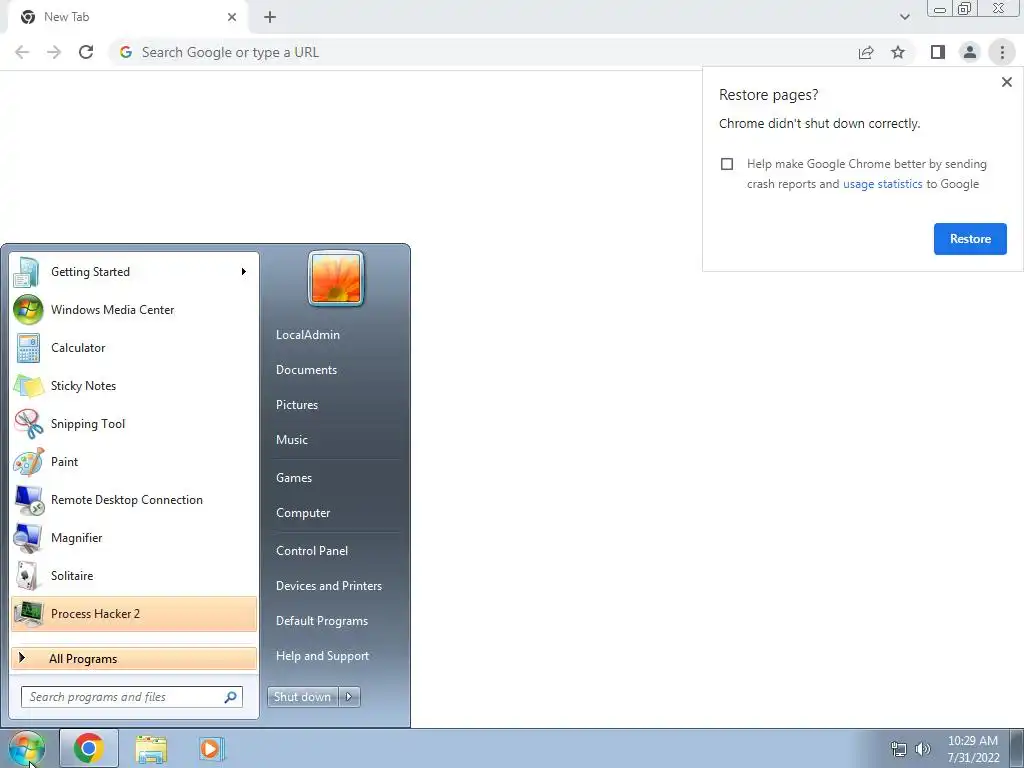This screenshot has height=768, width=1024.
Task: Expand the Getting Started submenu arrow
Action: [x=244, y=272]
